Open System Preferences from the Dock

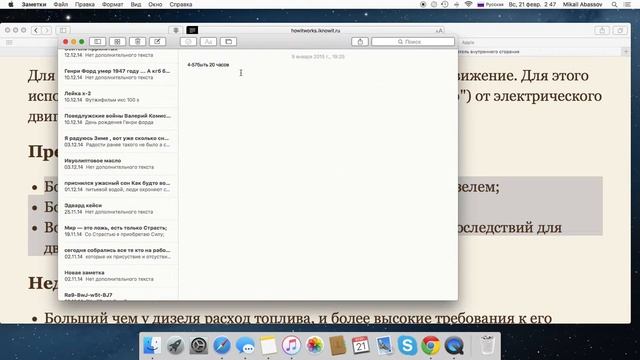click(x=199, y=346)
